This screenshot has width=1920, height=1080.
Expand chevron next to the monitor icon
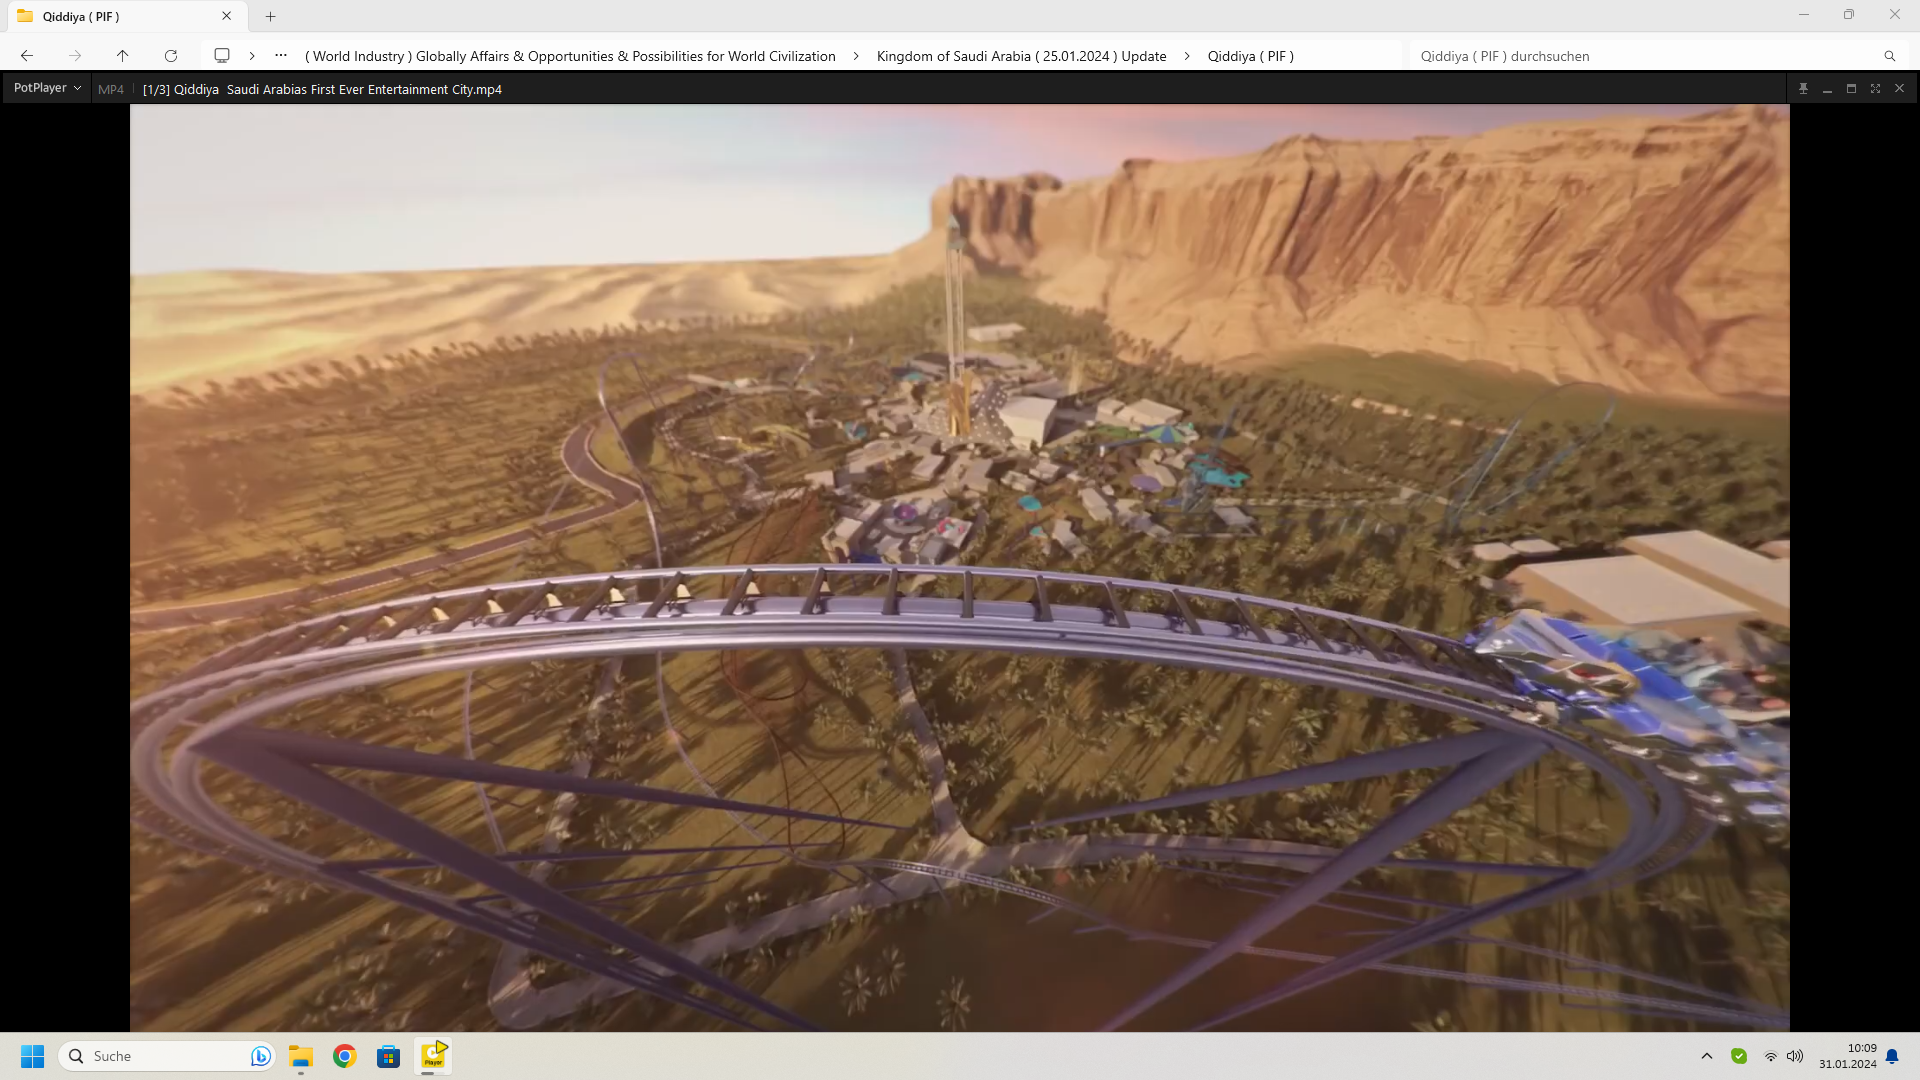pos(252,56)
